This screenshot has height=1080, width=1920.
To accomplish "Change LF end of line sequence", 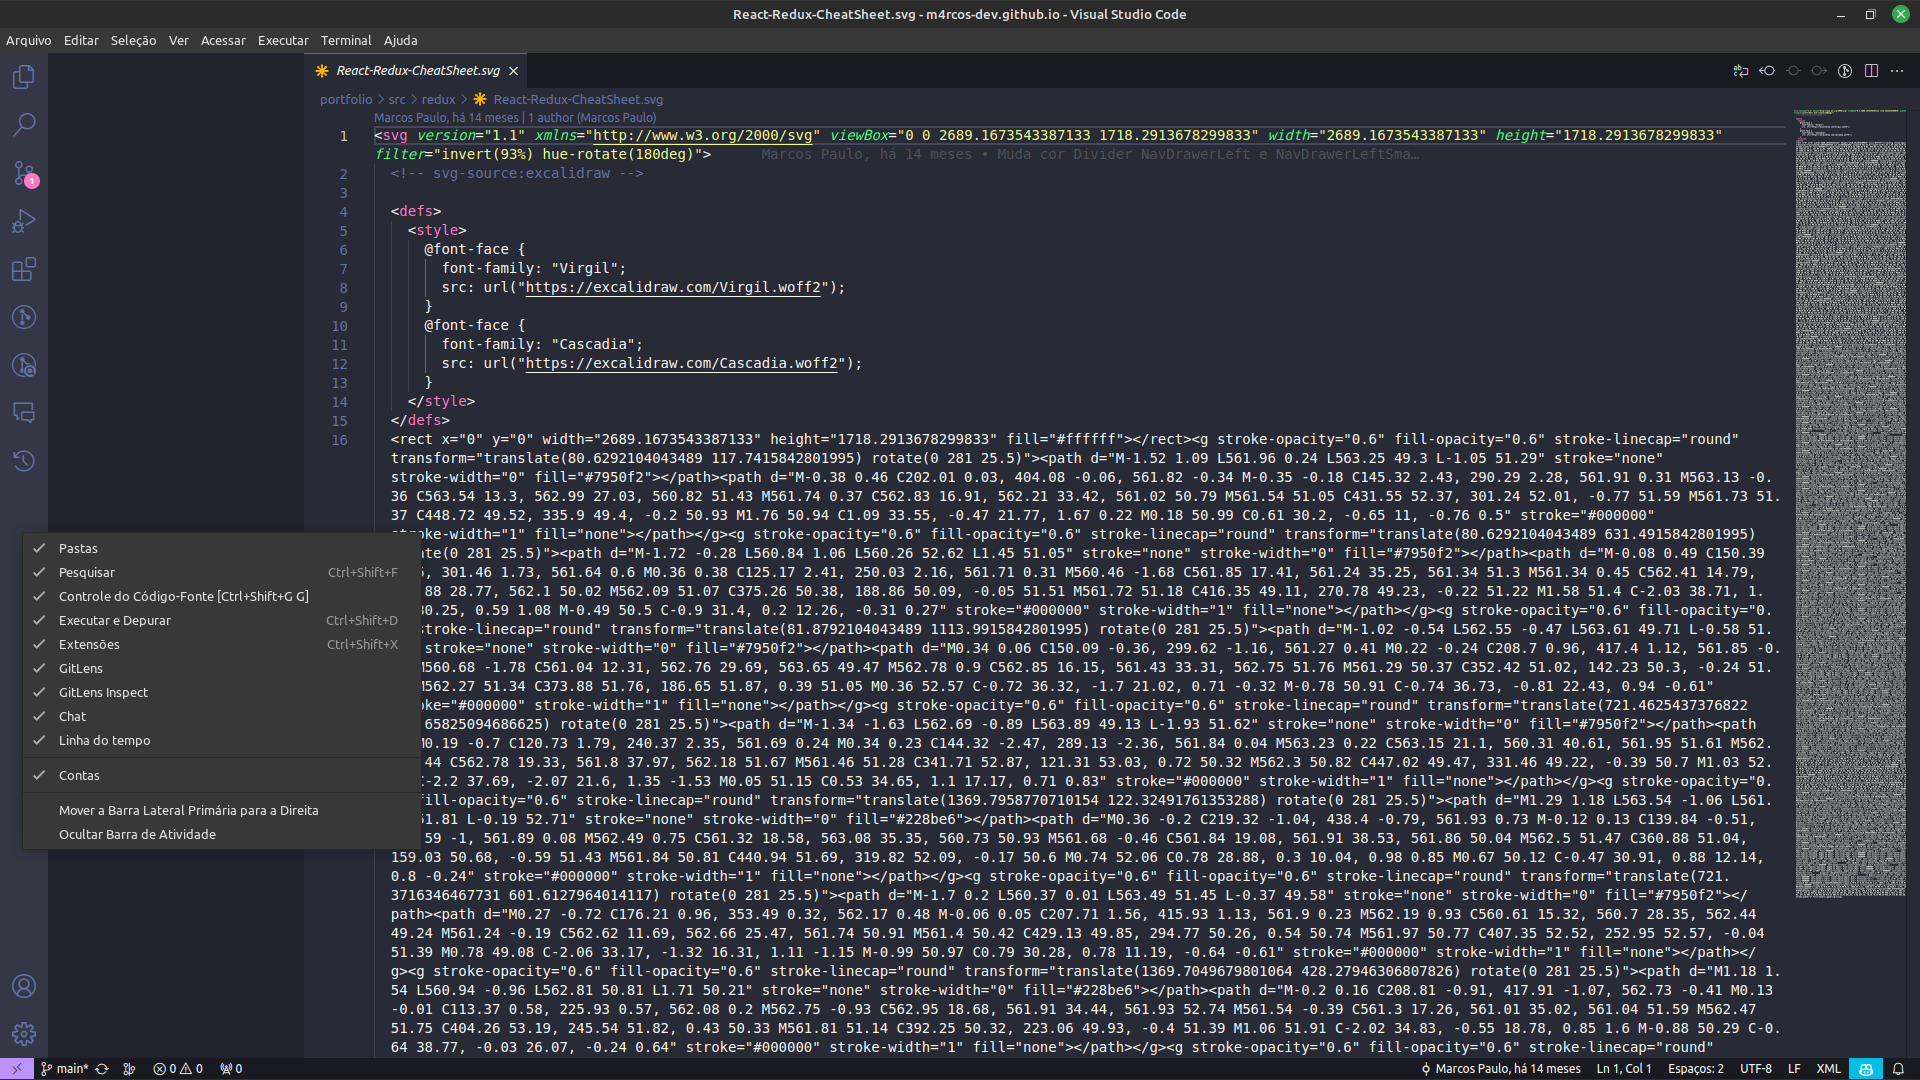I will coord(1794,1069).
